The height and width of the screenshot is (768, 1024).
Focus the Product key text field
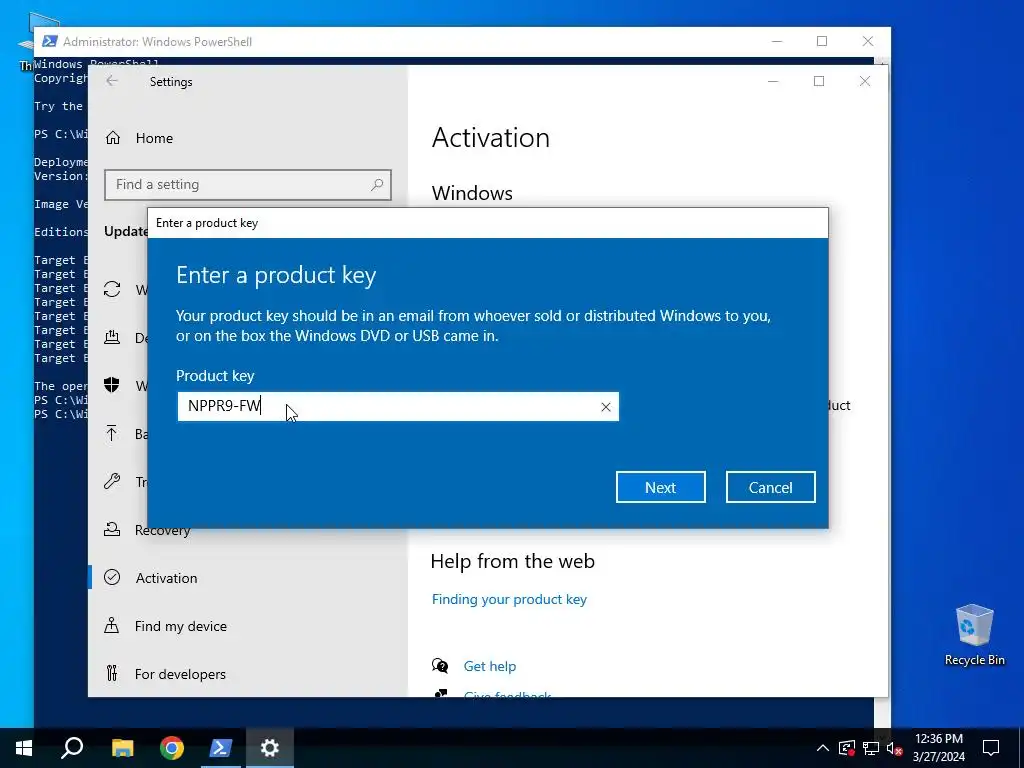(398, 406)
